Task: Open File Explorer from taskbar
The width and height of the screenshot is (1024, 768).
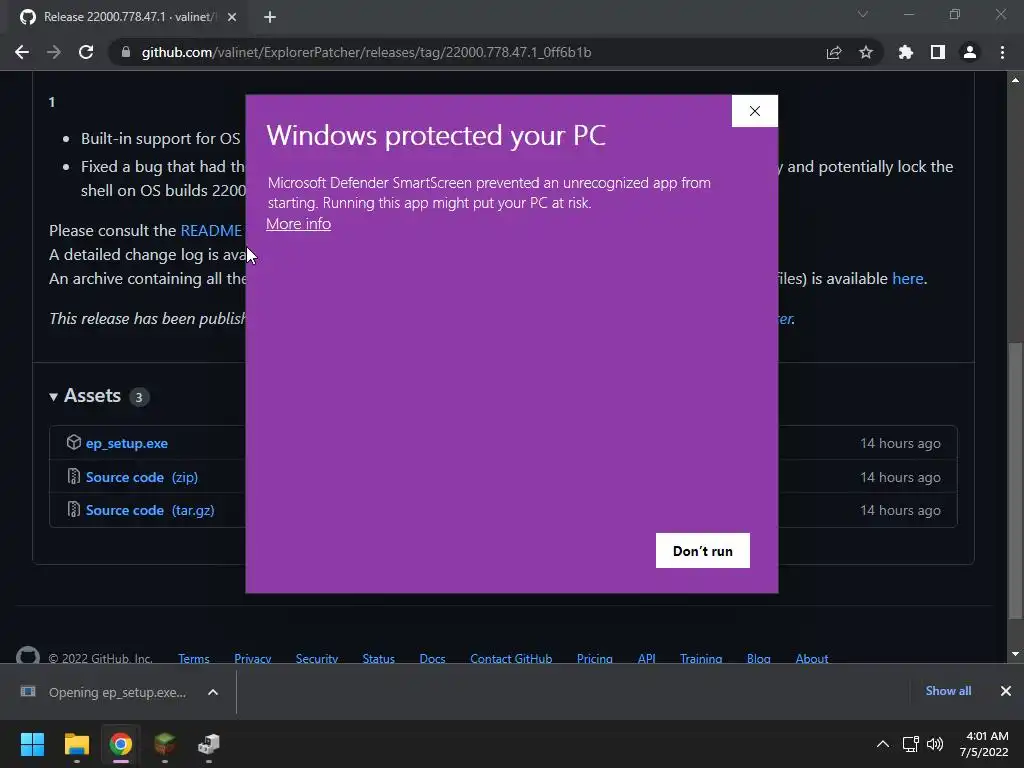Action: tap(76, 744)
